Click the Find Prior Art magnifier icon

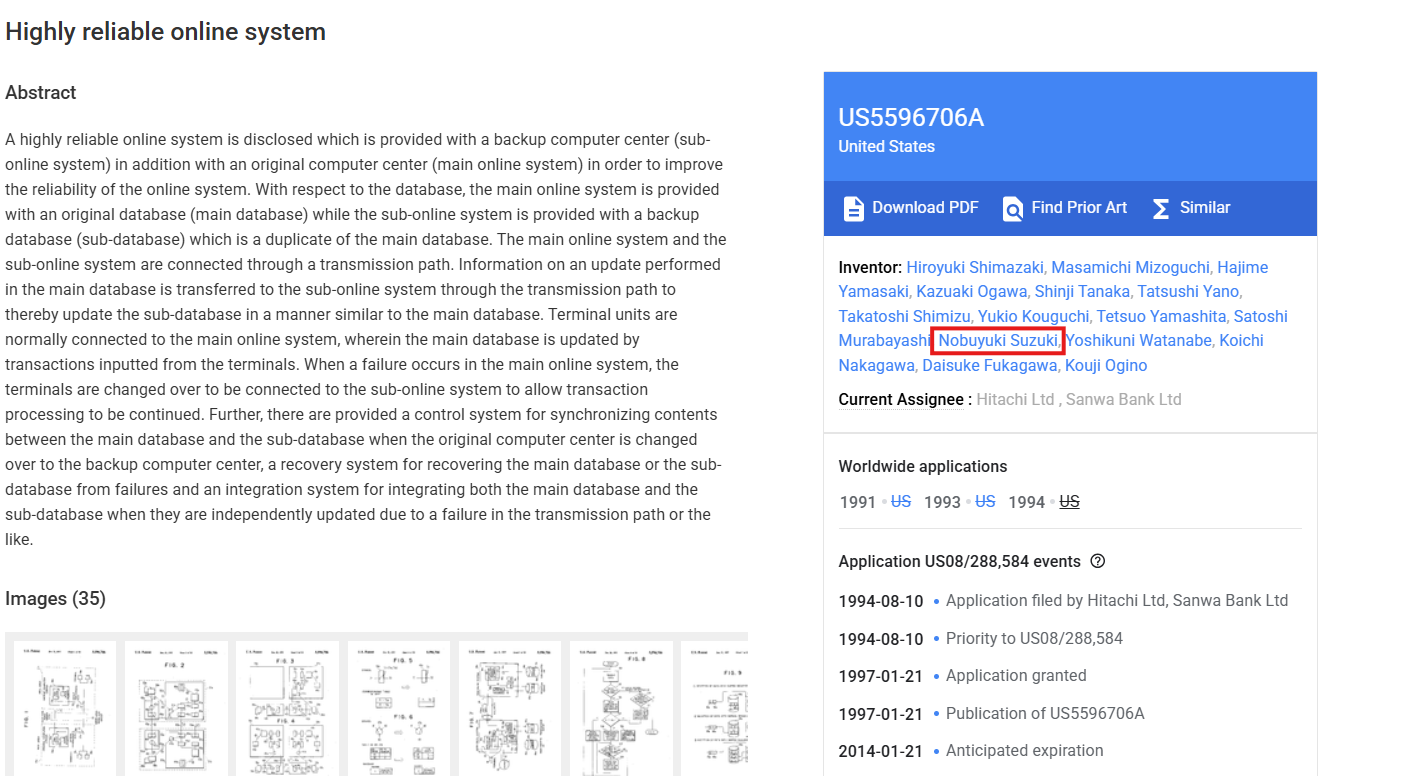[1013, 208]
